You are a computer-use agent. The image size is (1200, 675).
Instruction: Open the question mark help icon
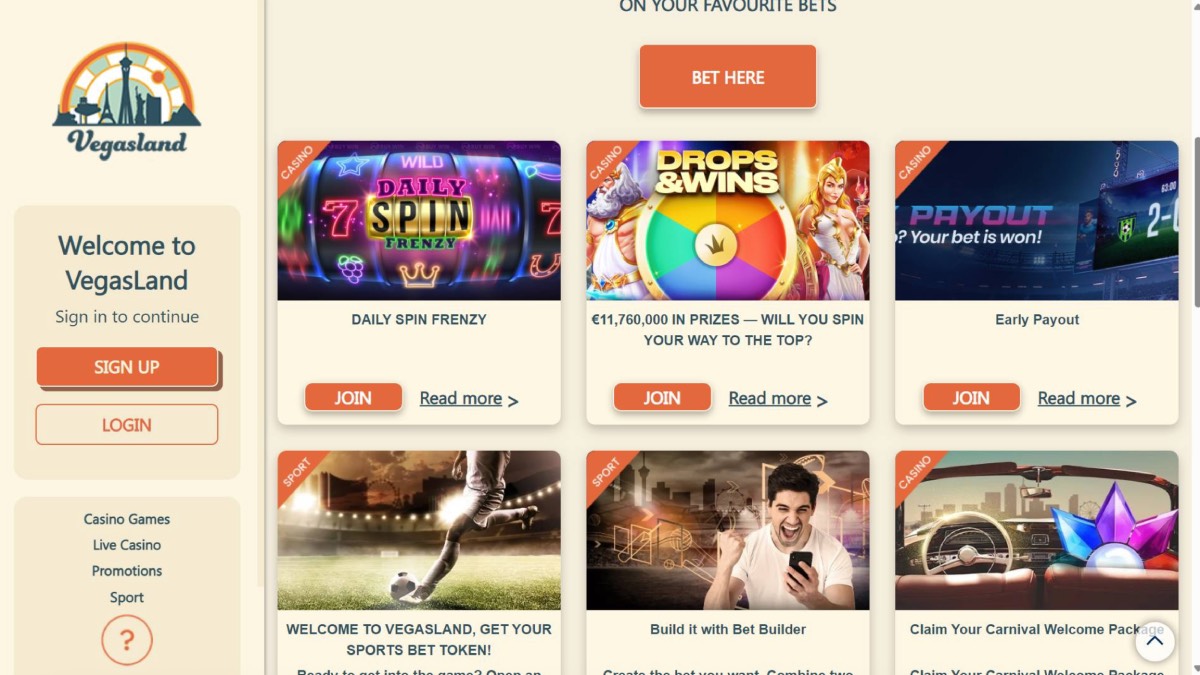(x=127, y=640)
